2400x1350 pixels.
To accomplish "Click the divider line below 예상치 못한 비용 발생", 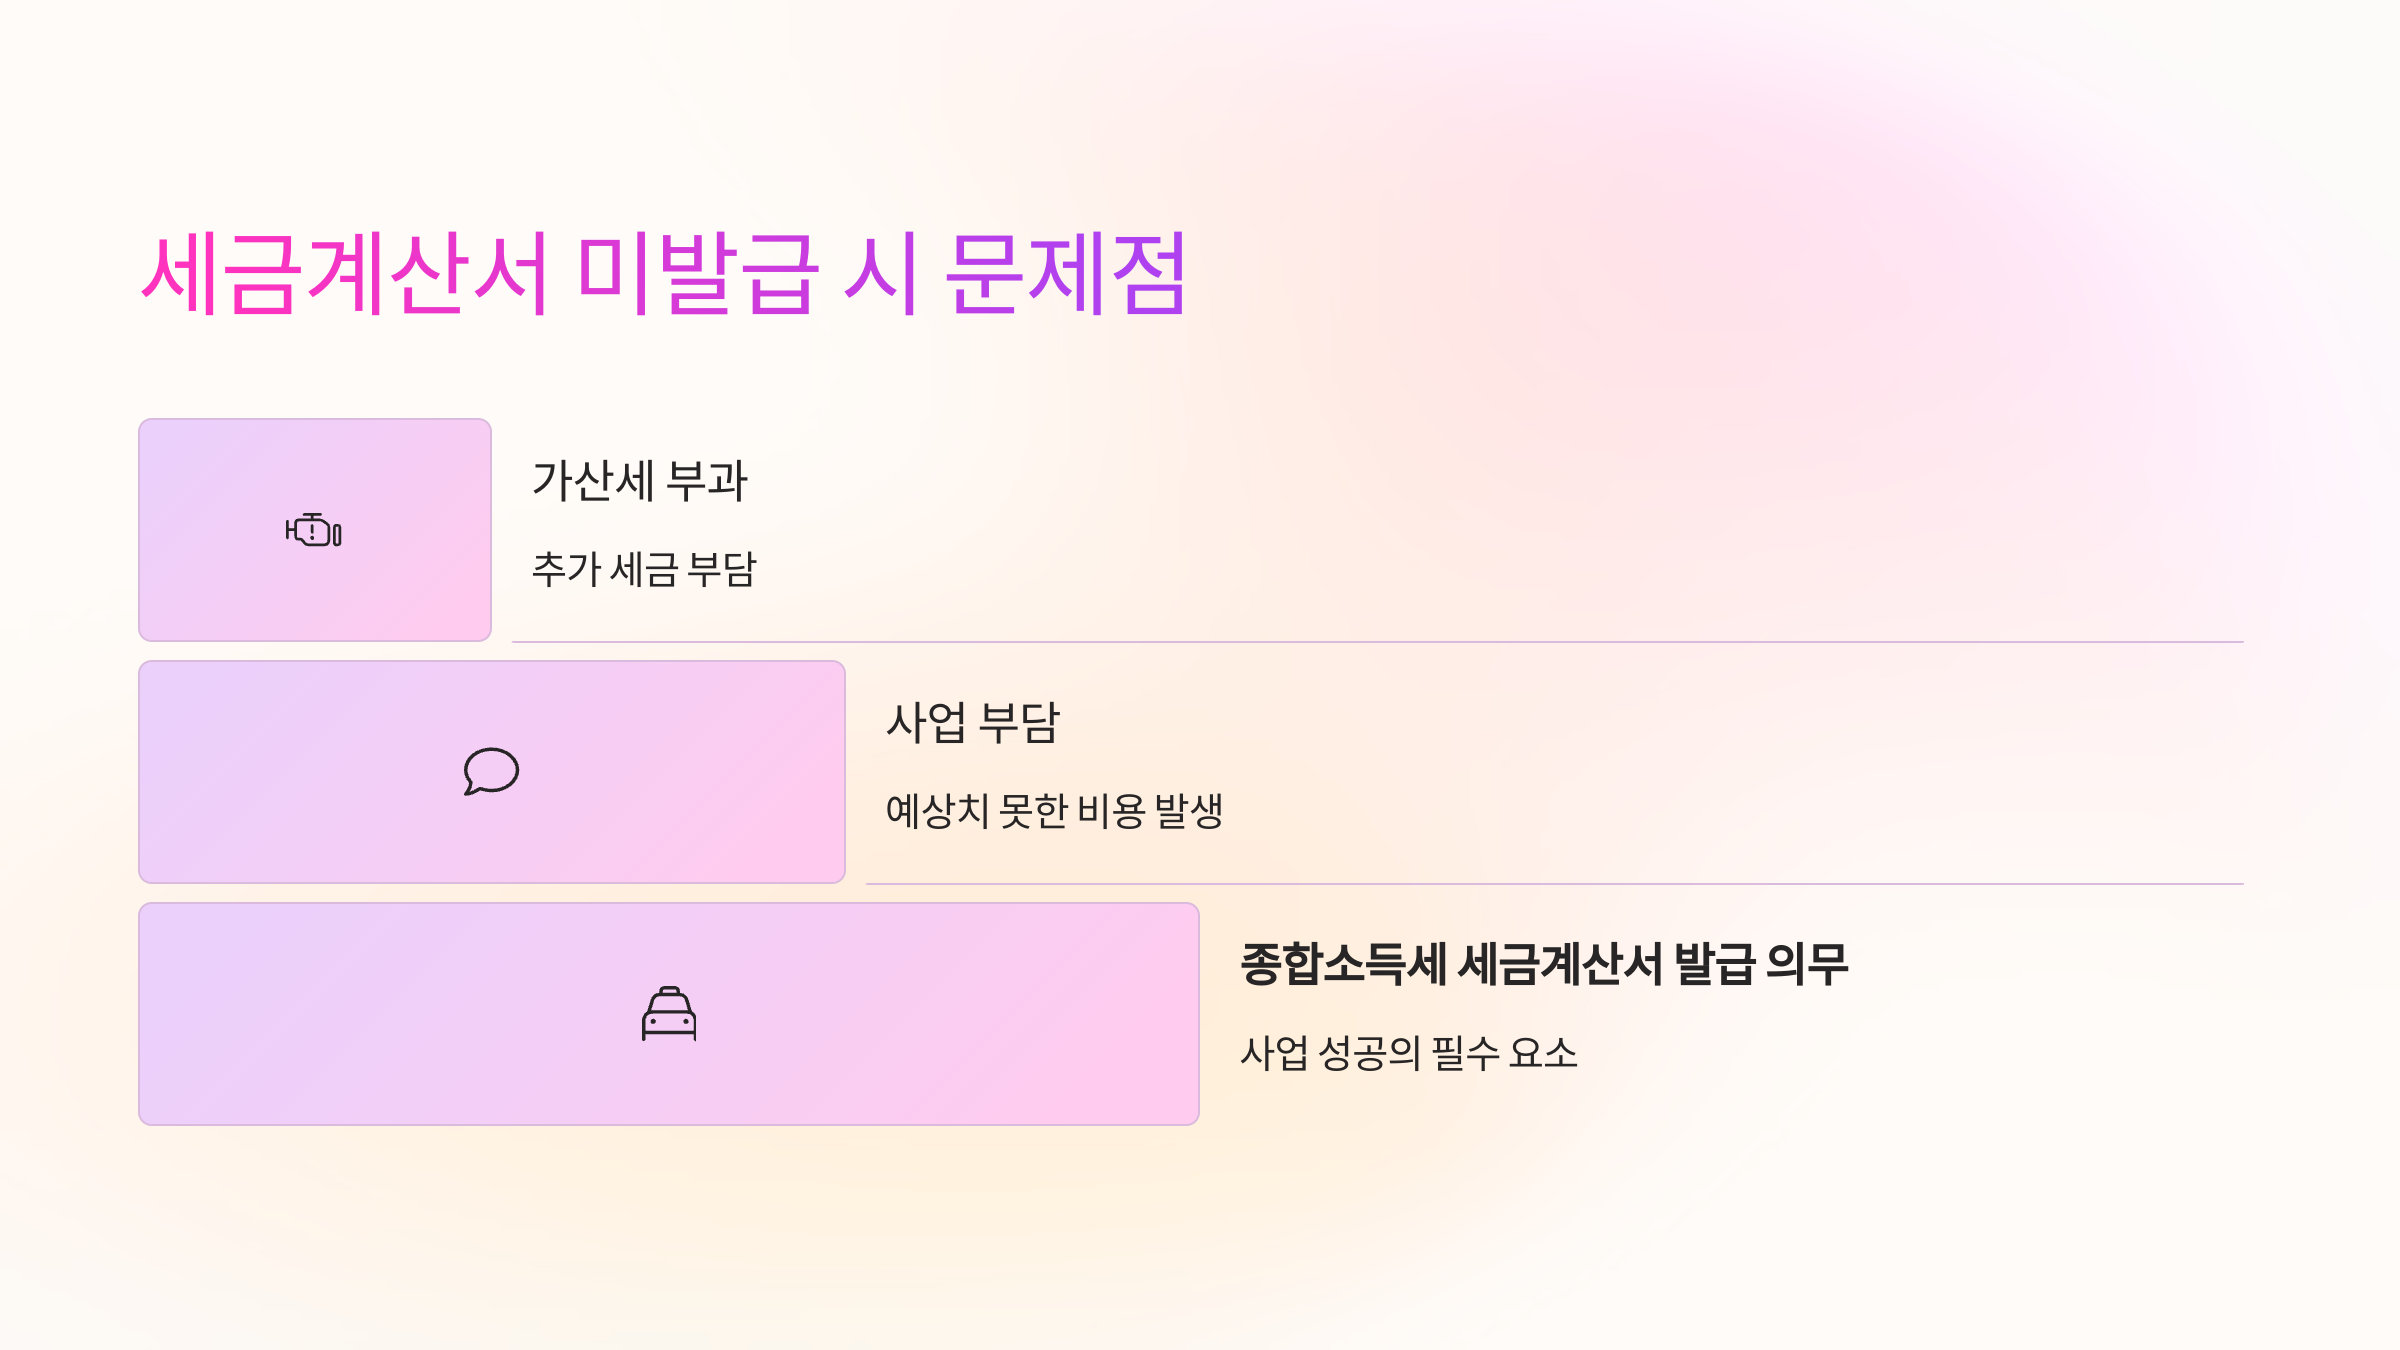I will click(1555, 884).
